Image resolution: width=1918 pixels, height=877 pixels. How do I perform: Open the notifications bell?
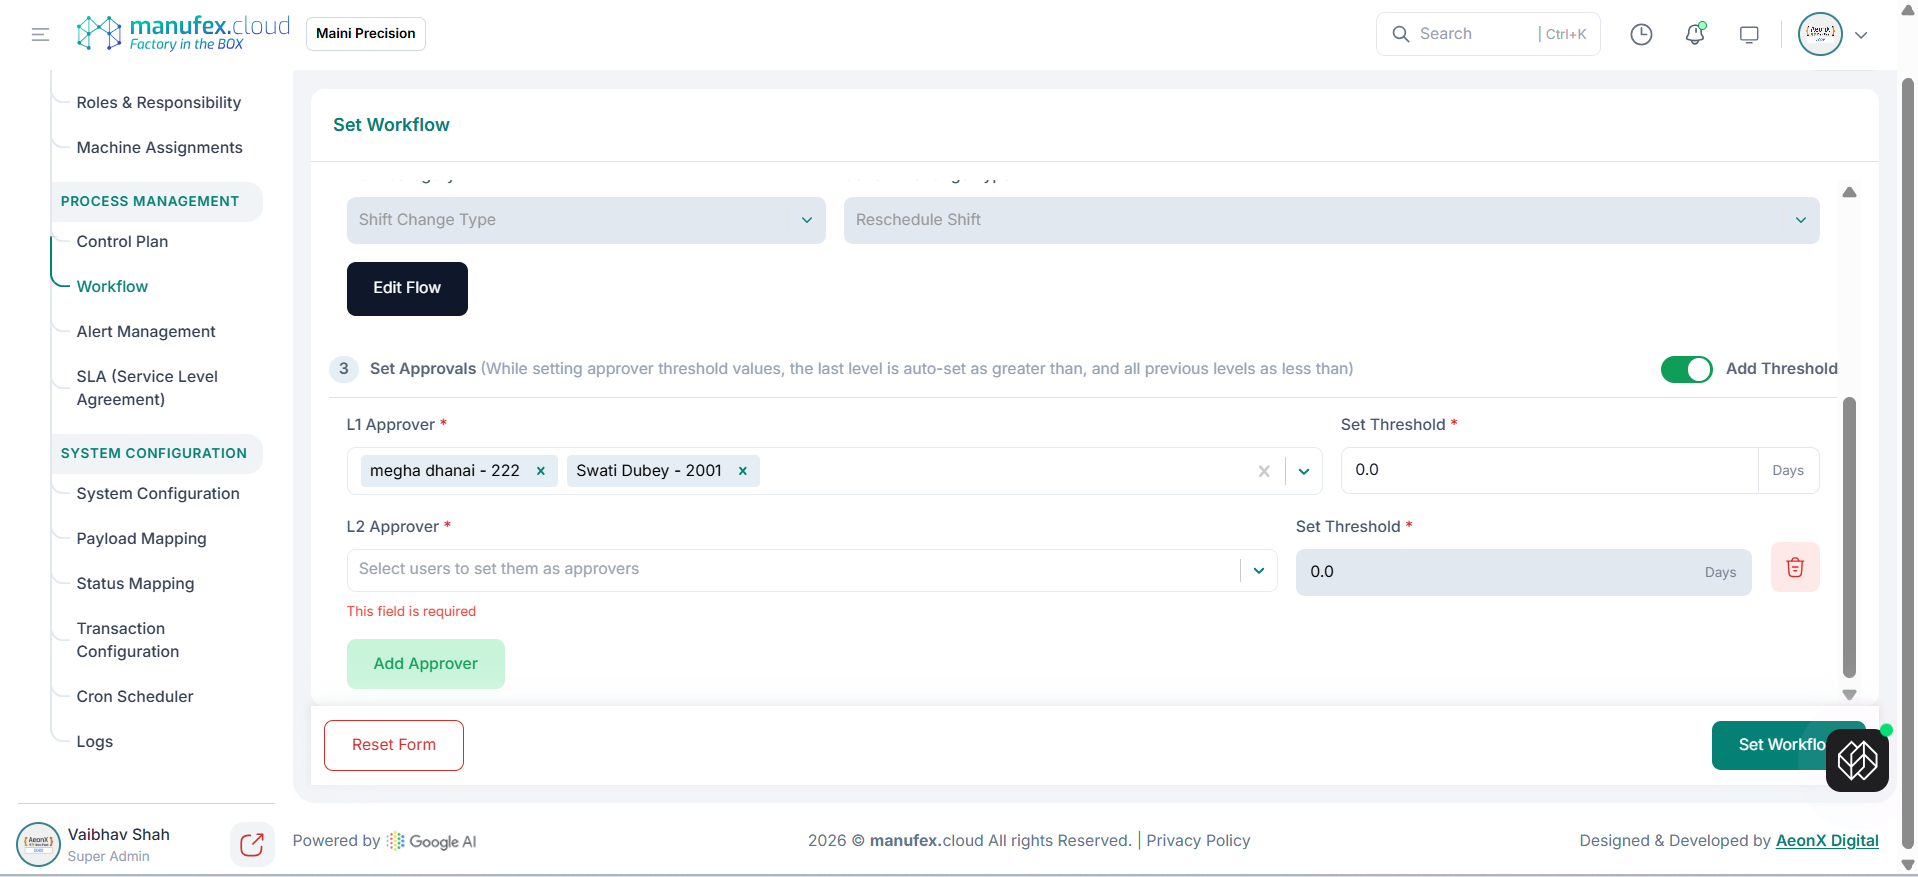pyautogui.click(x=1695, y=34)
